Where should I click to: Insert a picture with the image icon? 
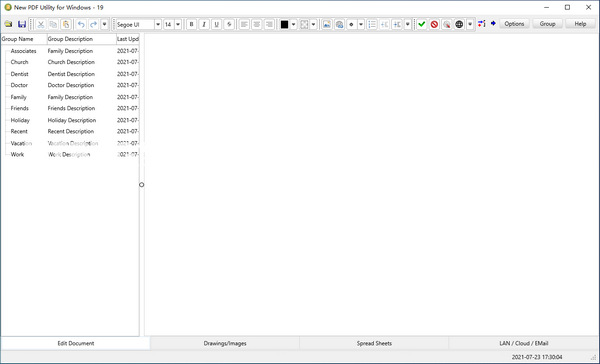[326, 24]
